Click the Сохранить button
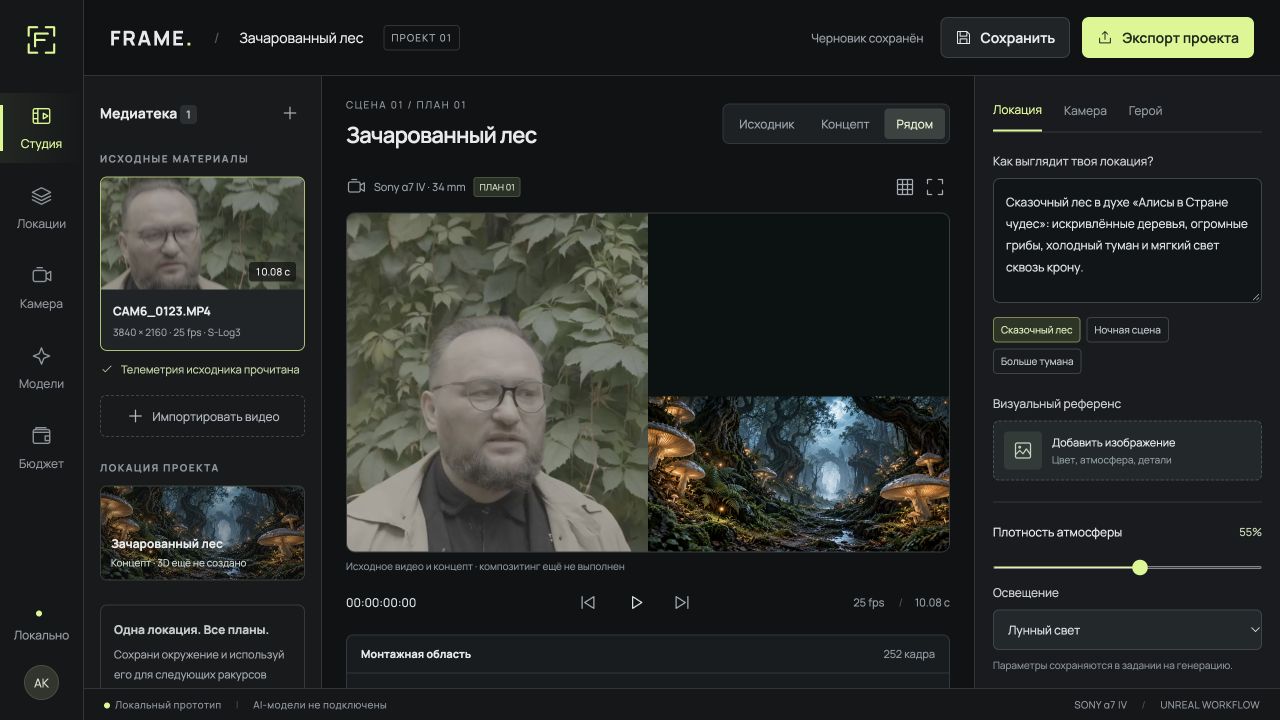 point(1005,38)
